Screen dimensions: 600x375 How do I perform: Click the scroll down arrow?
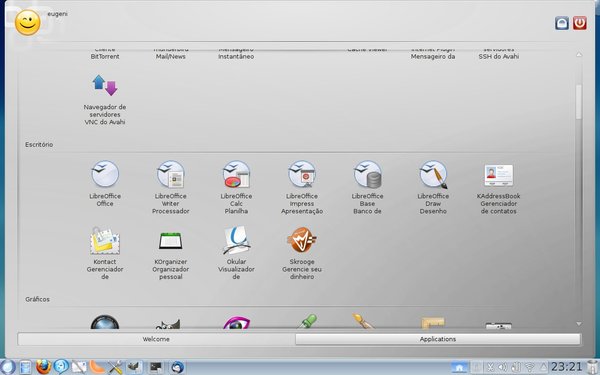tap(579, 324)
